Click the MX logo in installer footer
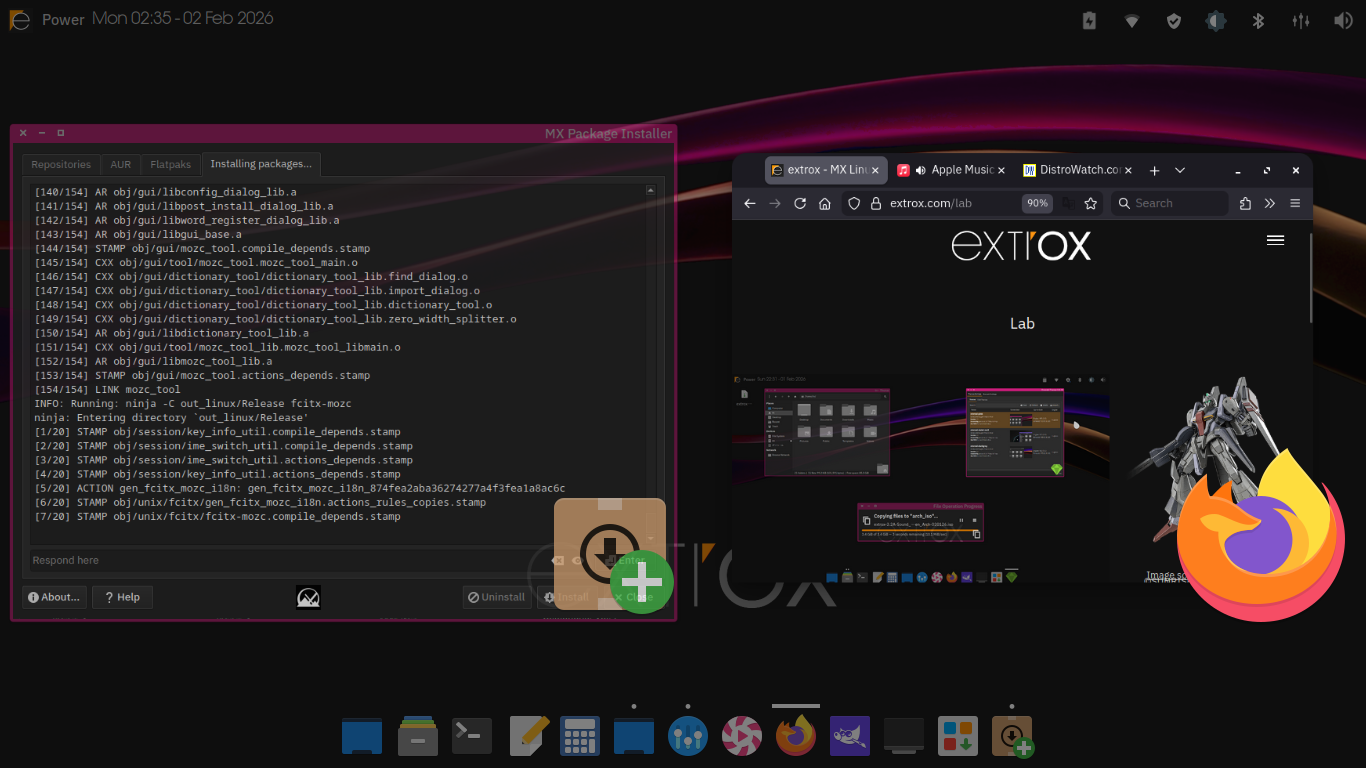1366x768 pixels. pos(308,598)
